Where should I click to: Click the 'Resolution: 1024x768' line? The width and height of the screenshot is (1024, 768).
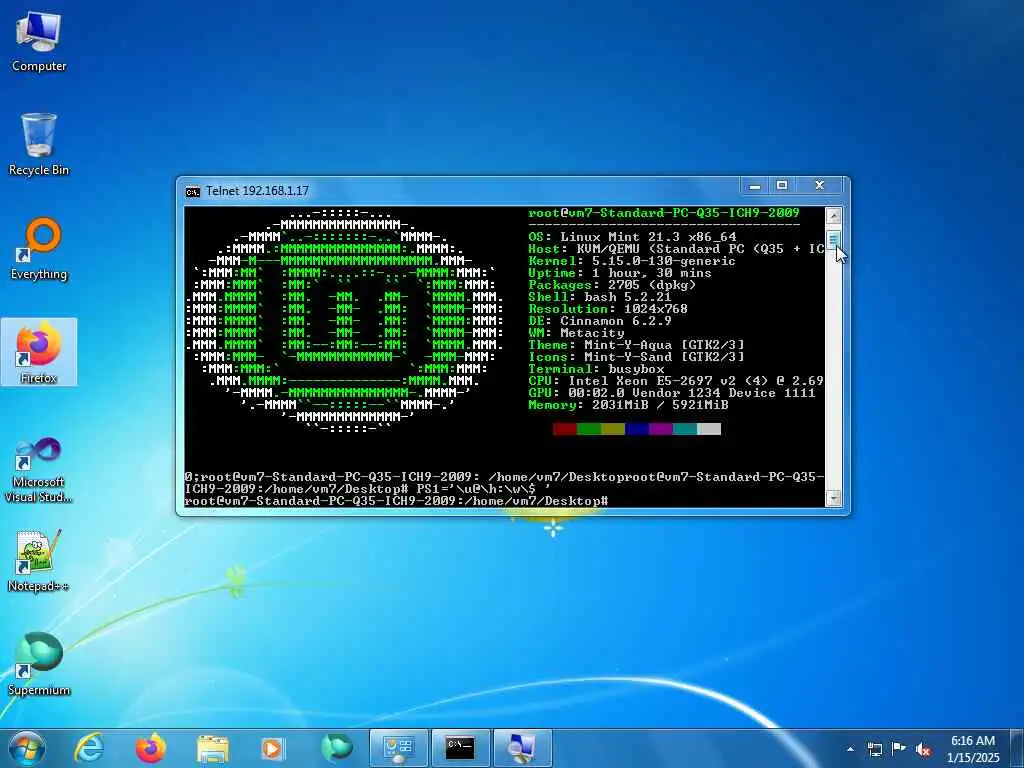[x=608, y=309]
